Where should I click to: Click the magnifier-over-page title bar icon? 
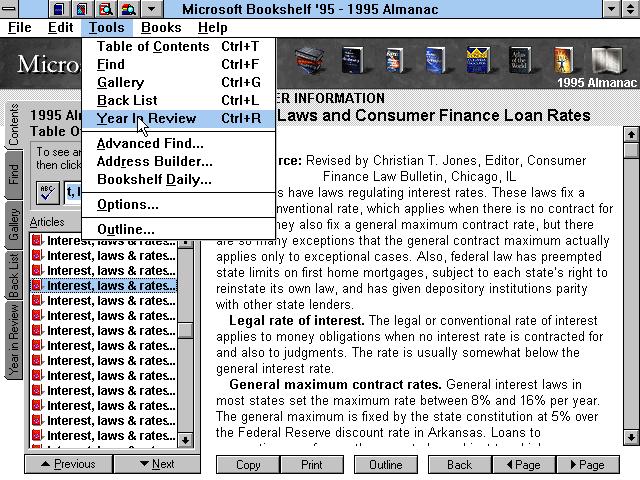coord(105,9)
